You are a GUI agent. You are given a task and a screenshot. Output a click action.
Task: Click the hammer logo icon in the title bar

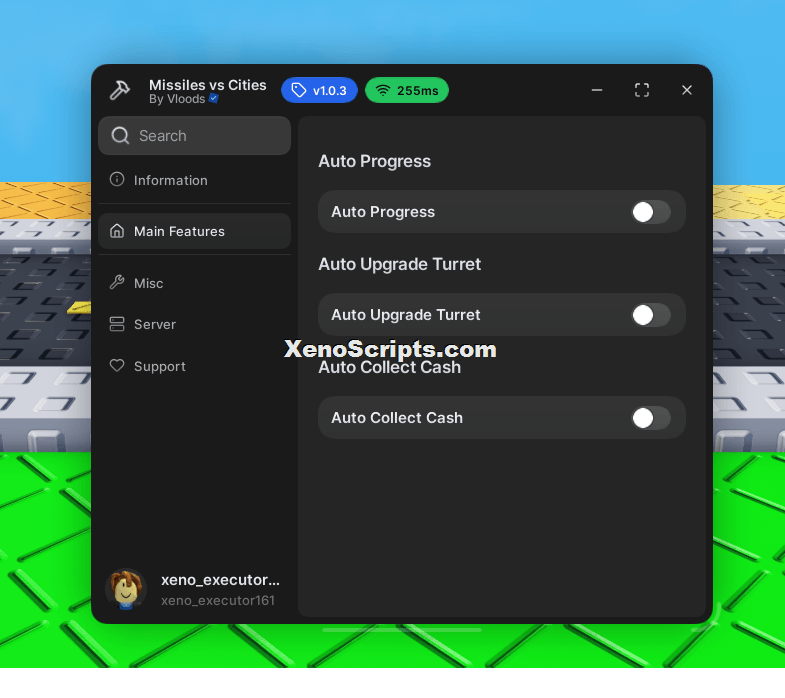coord(120,90)
